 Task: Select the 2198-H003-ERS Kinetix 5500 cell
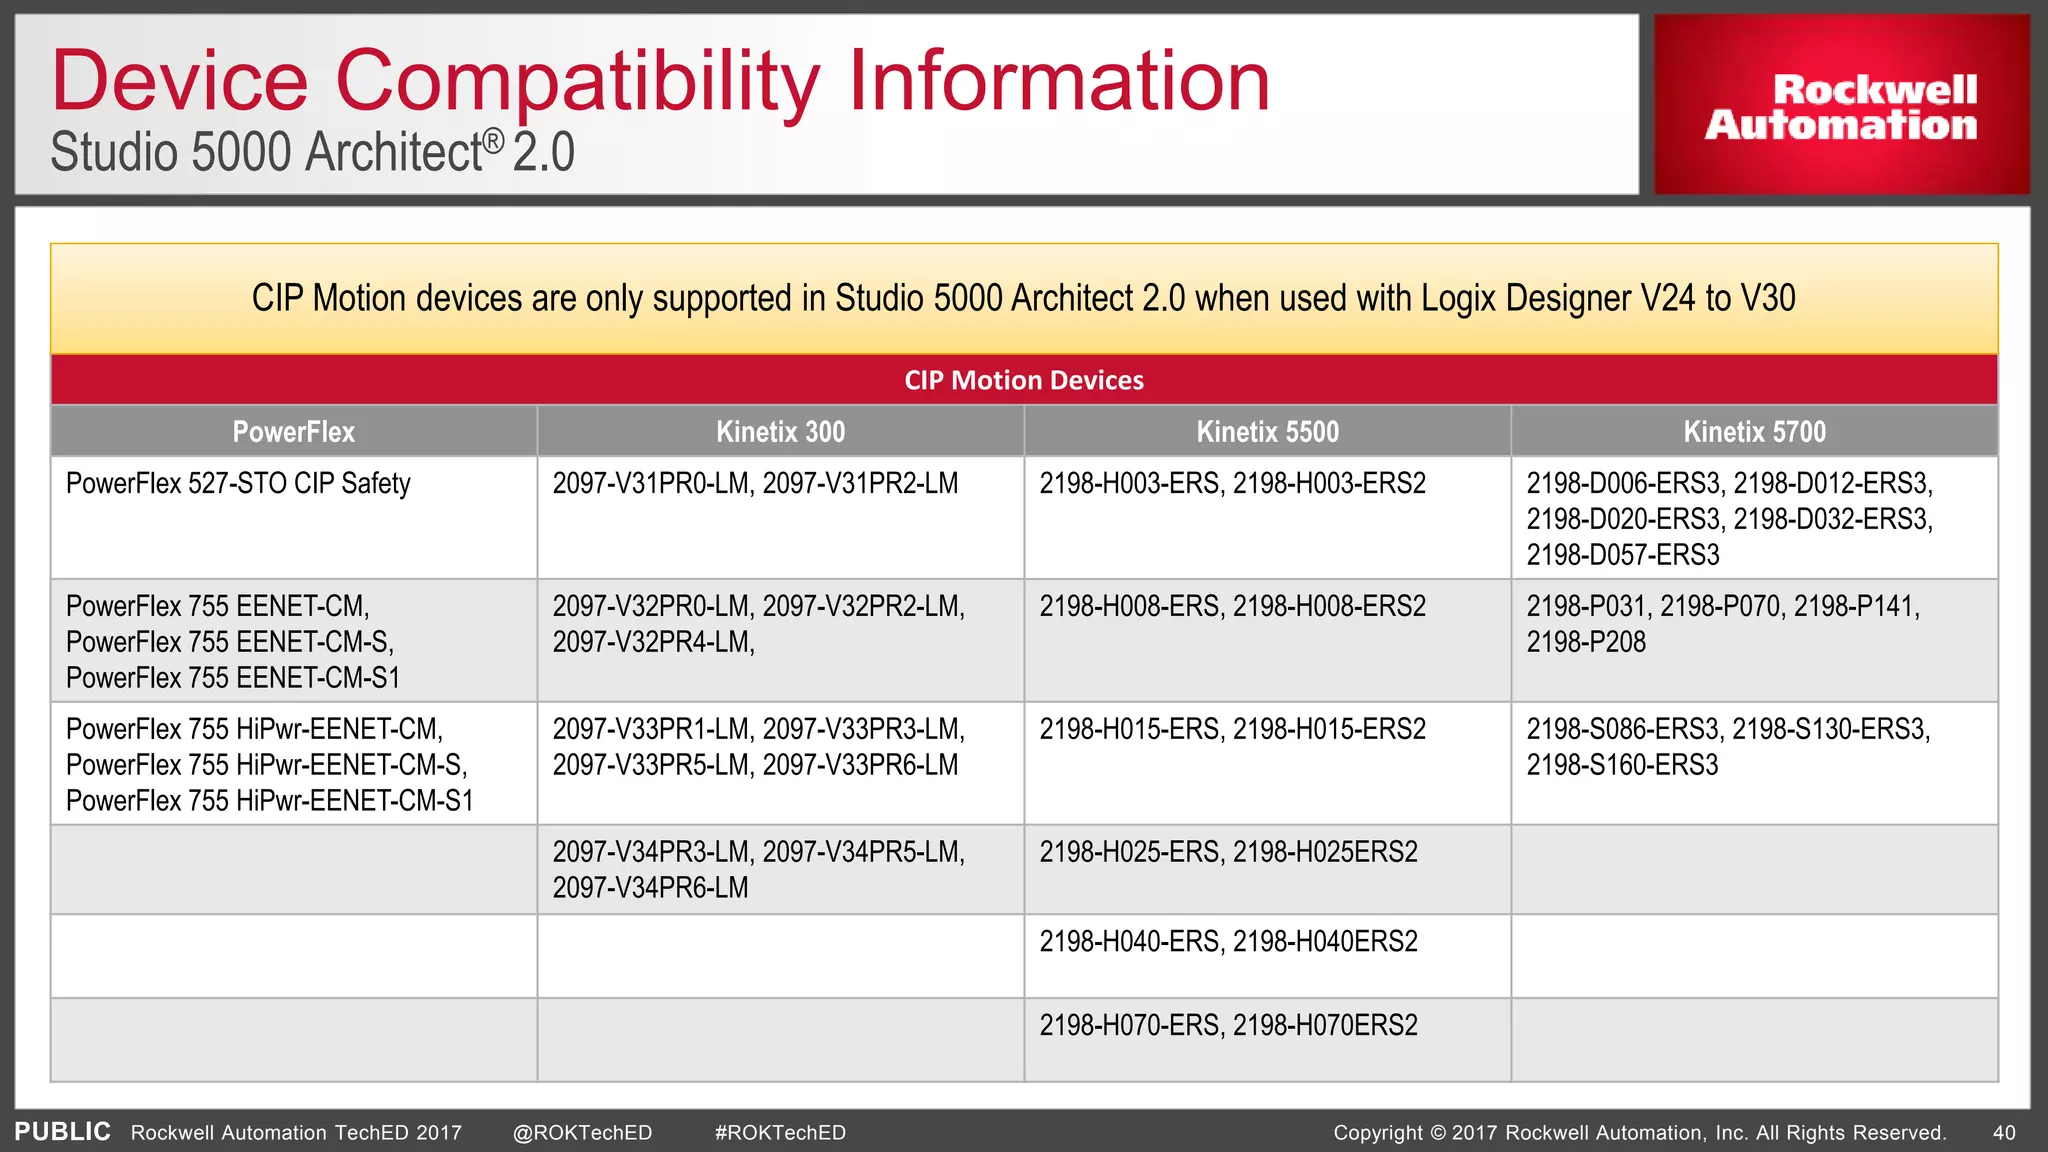[x=1232, y=484]
